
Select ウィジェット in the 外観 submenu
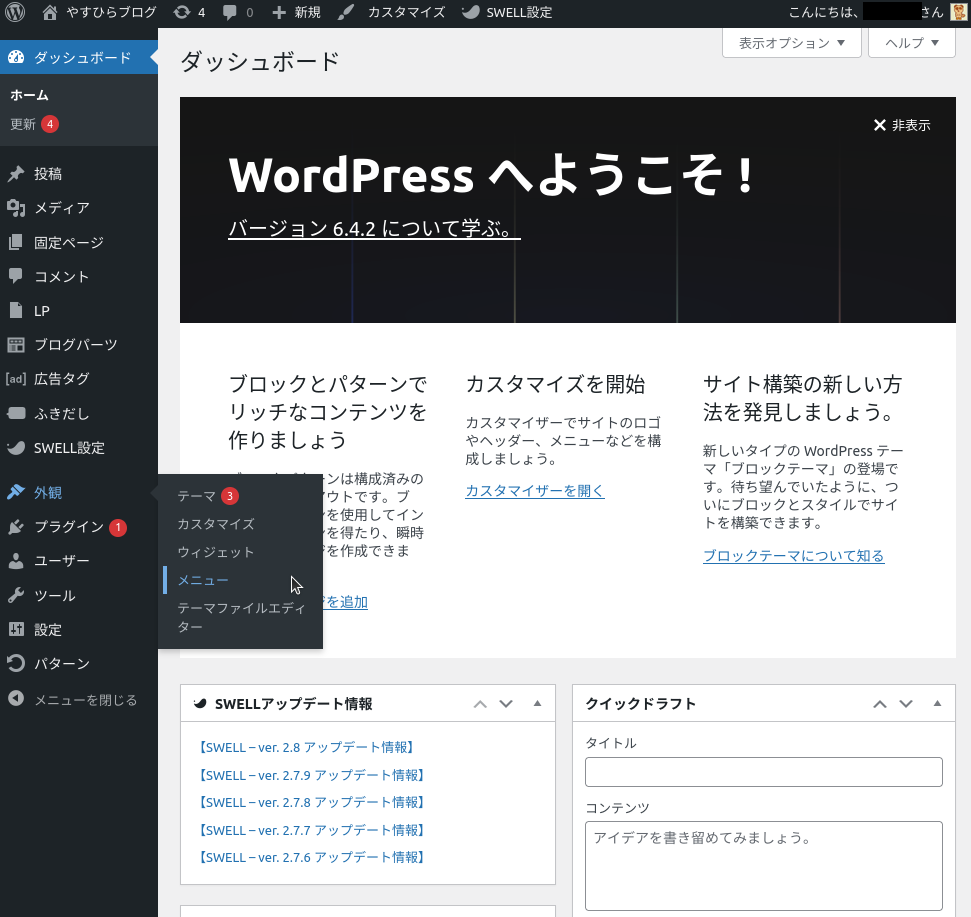coord(216,552)
